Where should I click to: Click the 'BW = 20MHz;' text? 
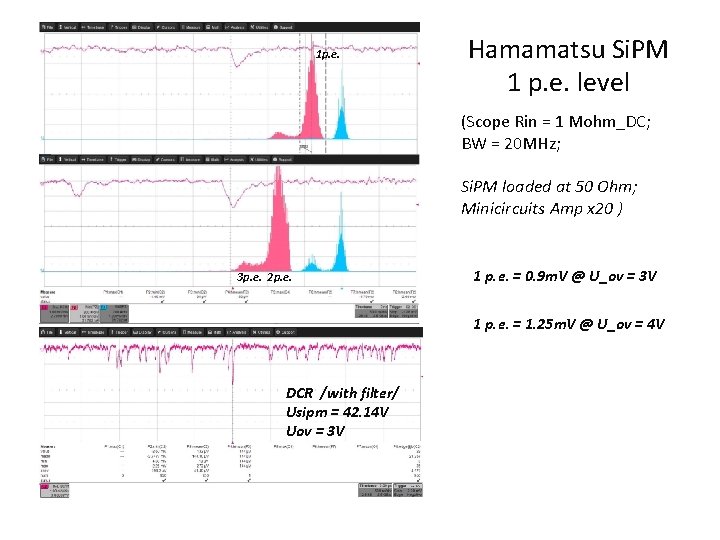click(x=511, y=144)
